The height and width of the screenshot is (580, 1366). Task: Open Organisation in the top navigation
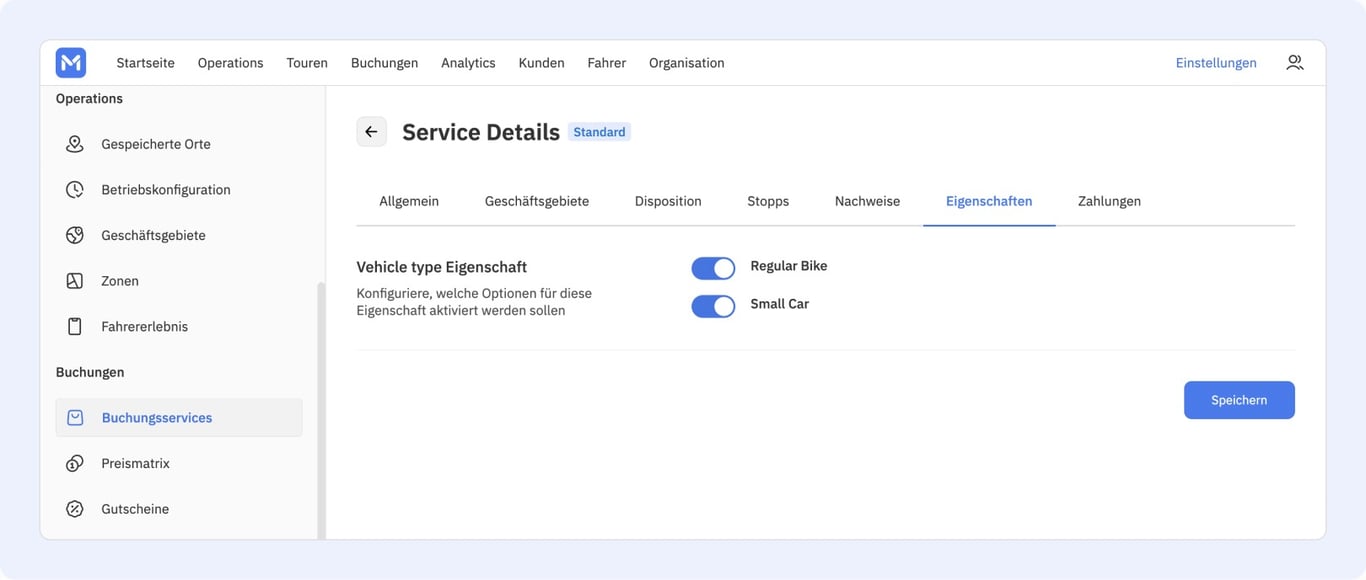[x=686, y=63]
